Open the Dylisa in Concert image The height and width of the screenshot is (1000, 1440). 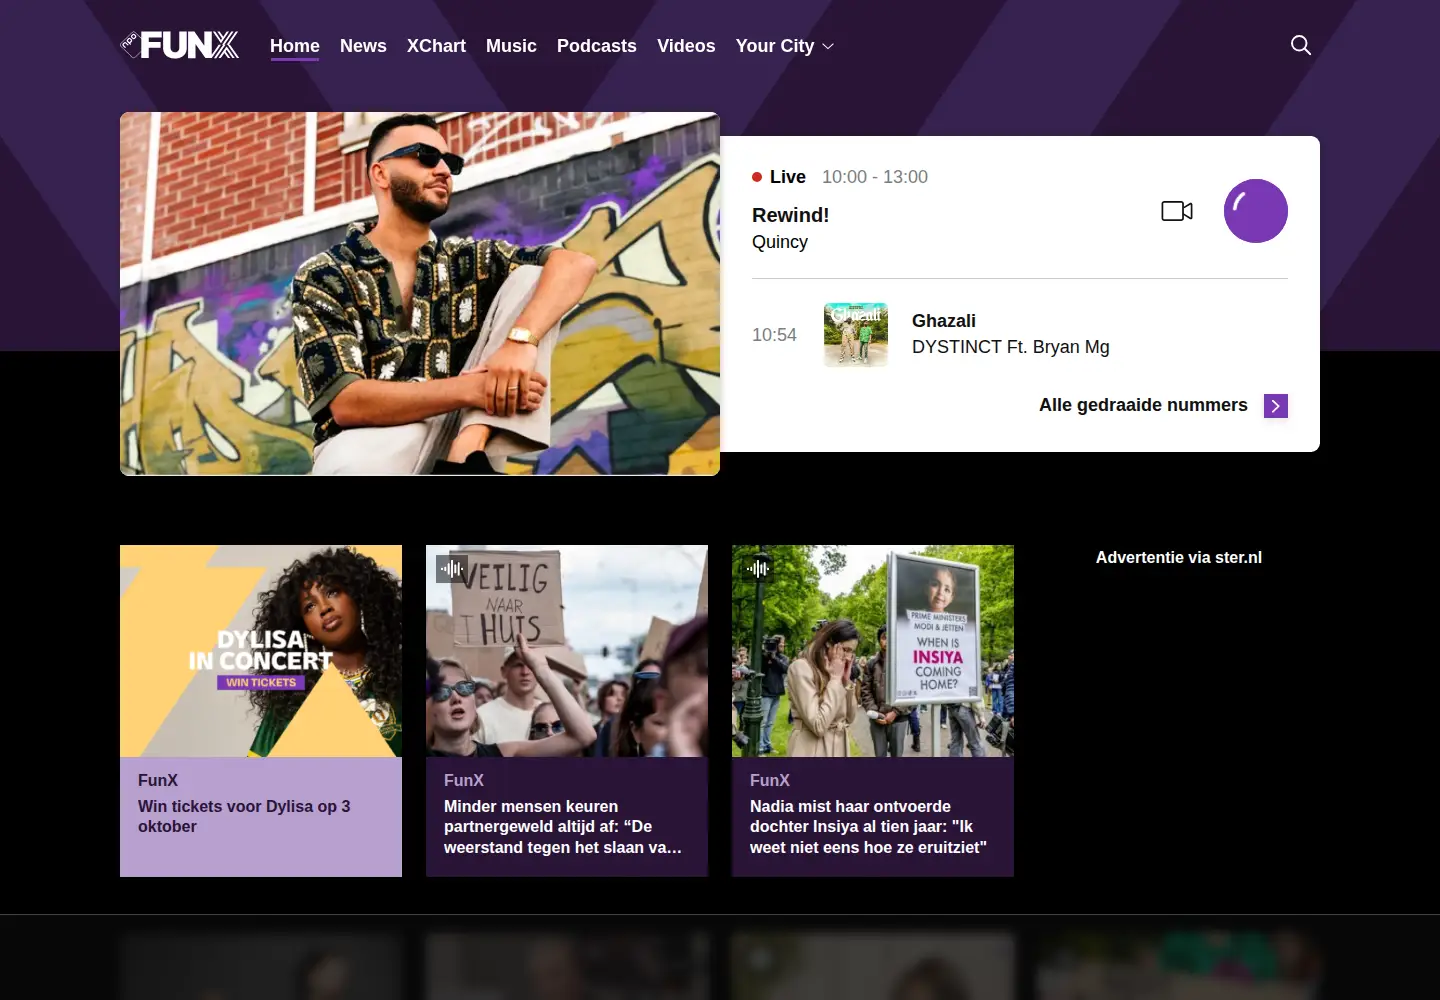[x=261, y=651]
